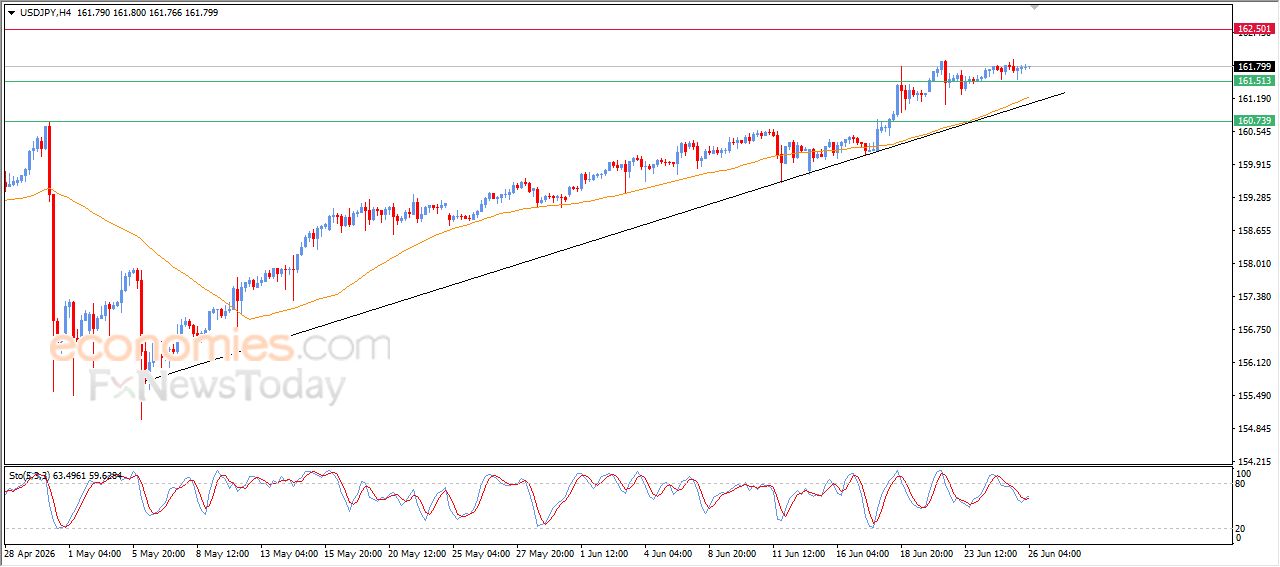This screenshot has height=567, width=1280.
Task: Click price axis value 155.490
Action: point(1253,396)
